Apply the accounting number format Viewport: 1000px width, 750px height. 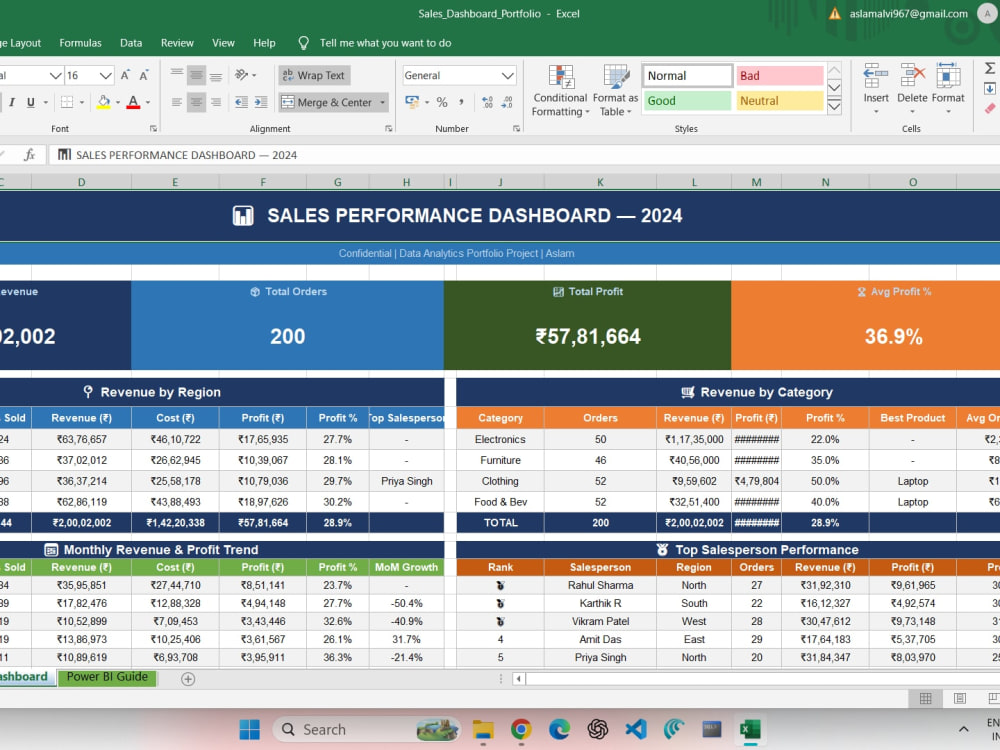[x=412, y=102]
